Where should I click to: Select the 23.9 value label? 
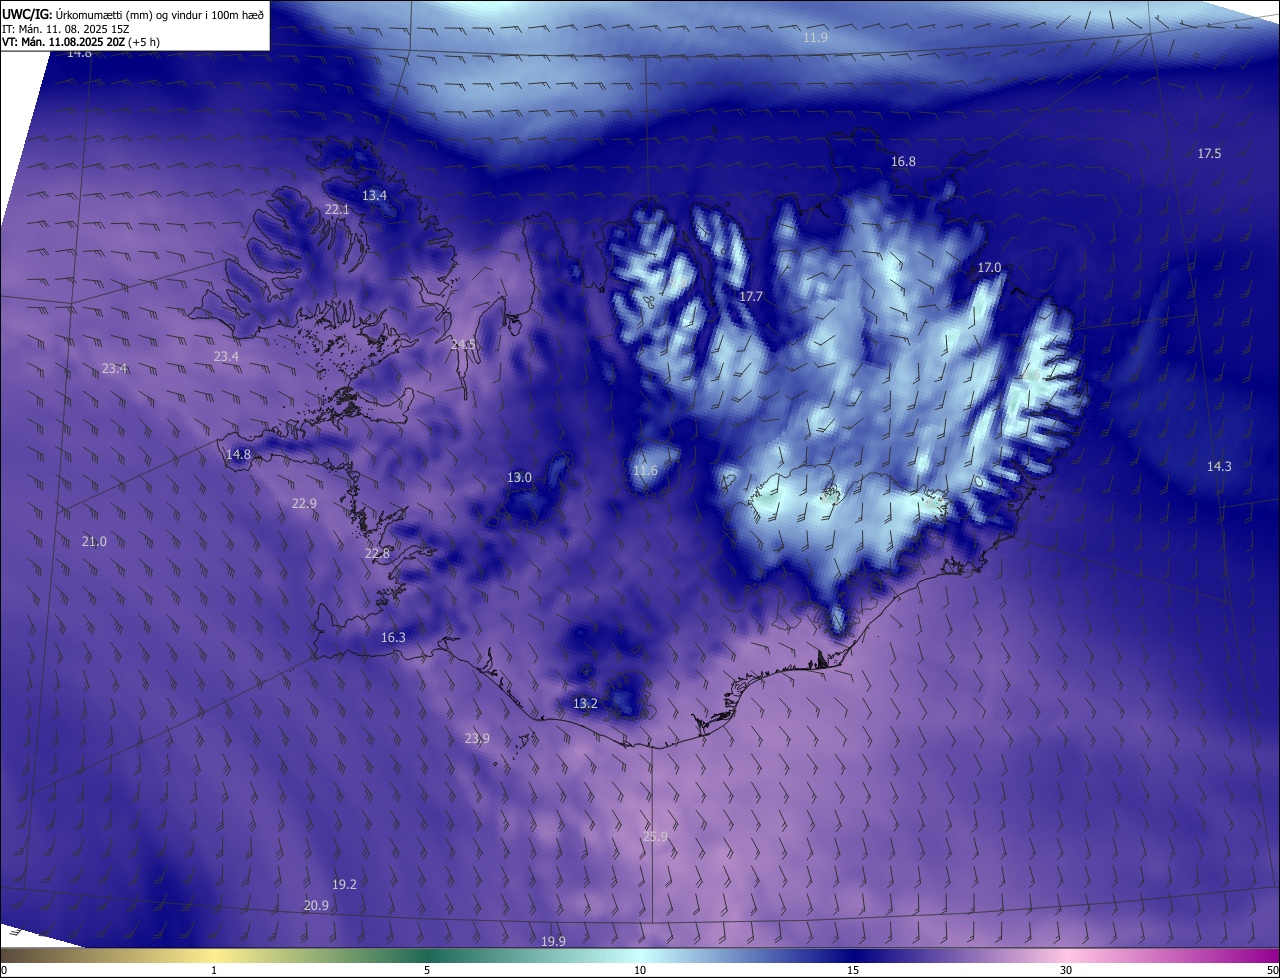tap(477, 738)
